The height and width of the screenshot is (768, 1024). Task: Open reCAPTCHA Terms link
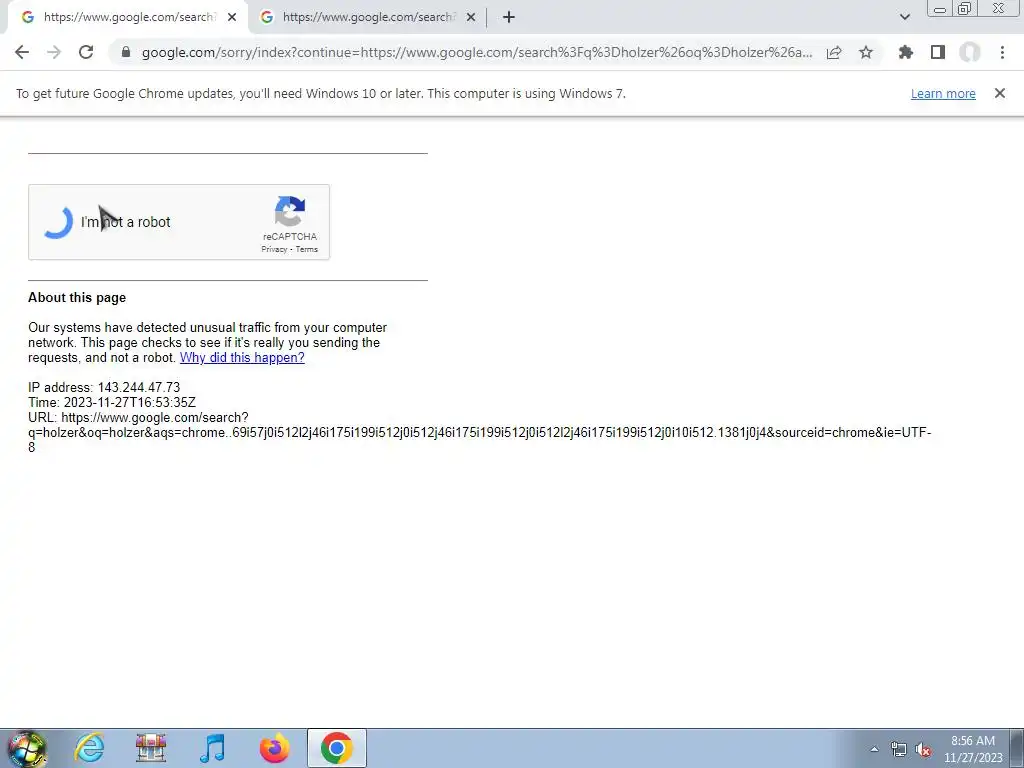307,249
